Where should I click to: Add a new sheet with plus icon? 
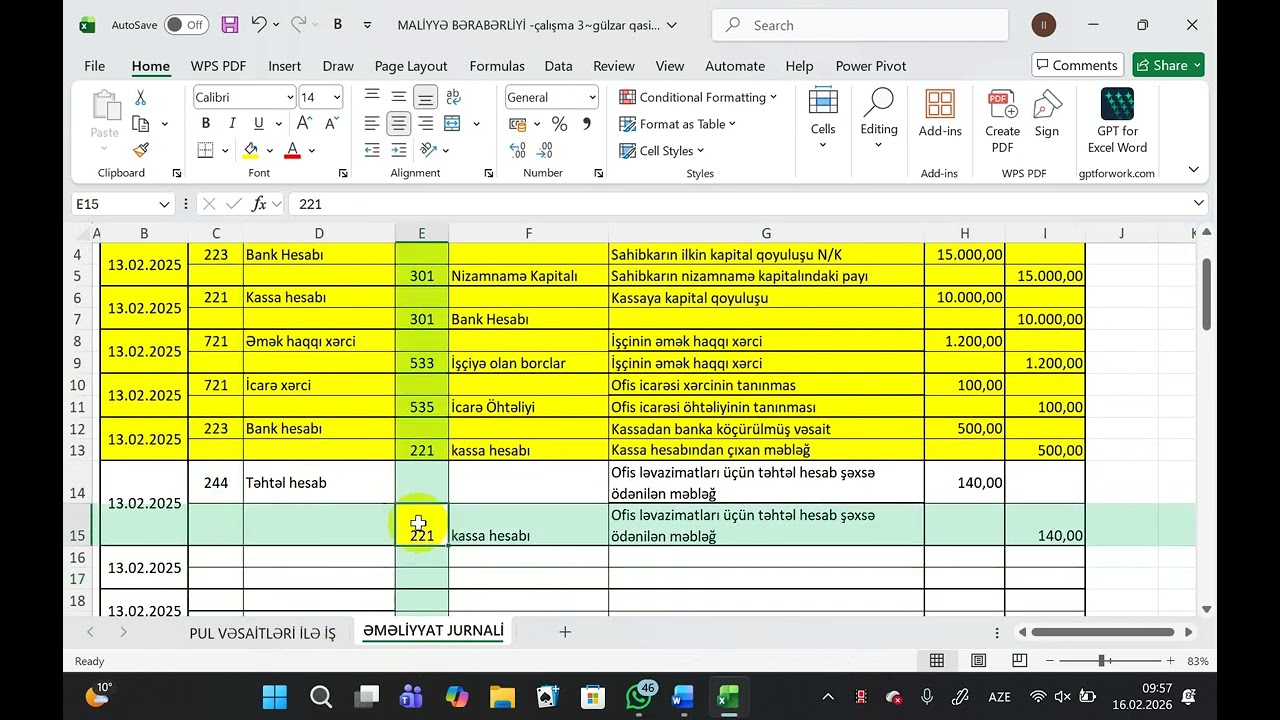tap(565, 632)
